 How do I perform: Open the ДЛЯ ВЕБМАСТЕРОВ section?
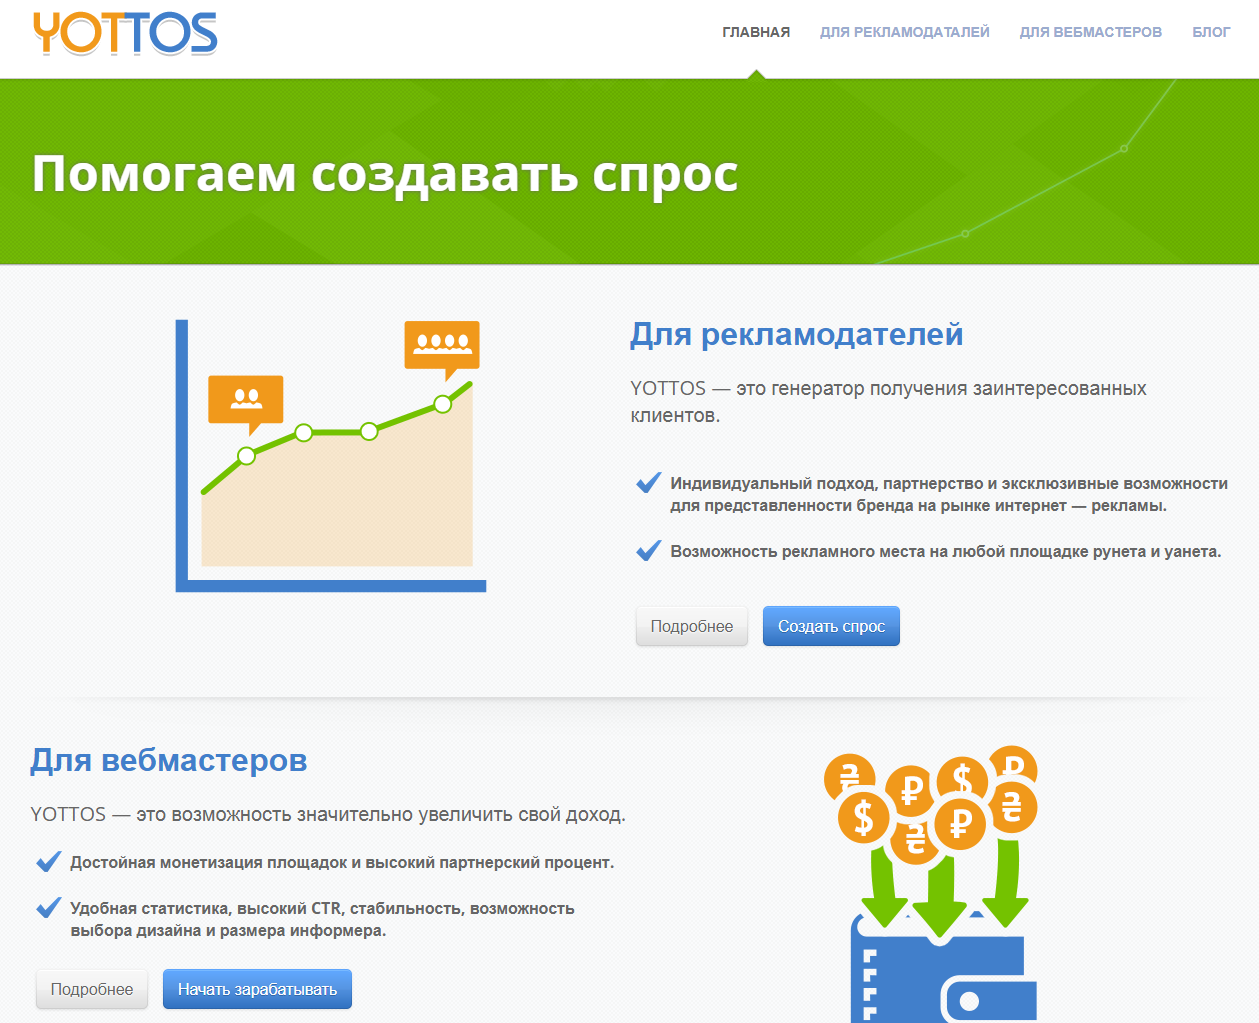(x=1090, y=31)
